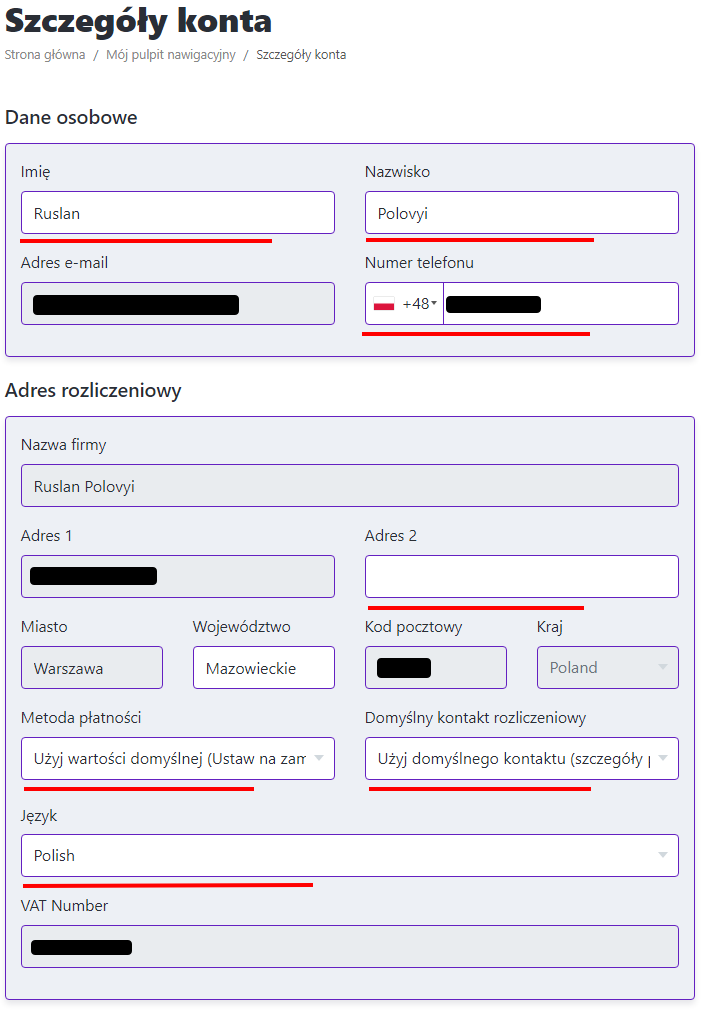Focus the empty Adres 2 field

(x=521, y=576)
